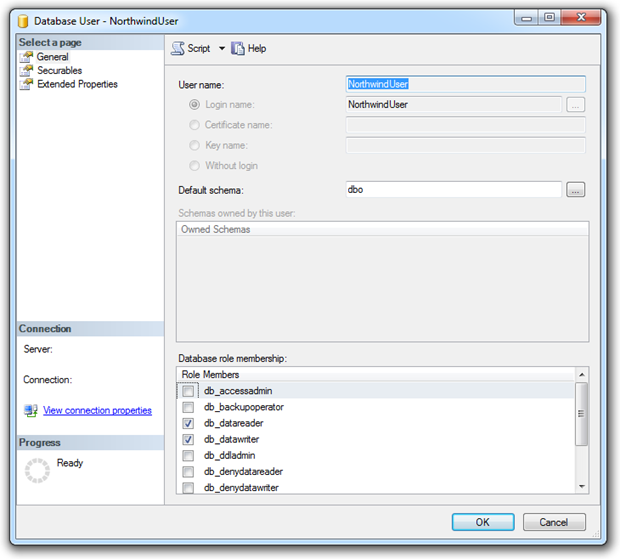Click the role list scroll down arrow
This screenshot has height=559, width=620.
pyautogui.click(x=582, y=487)
